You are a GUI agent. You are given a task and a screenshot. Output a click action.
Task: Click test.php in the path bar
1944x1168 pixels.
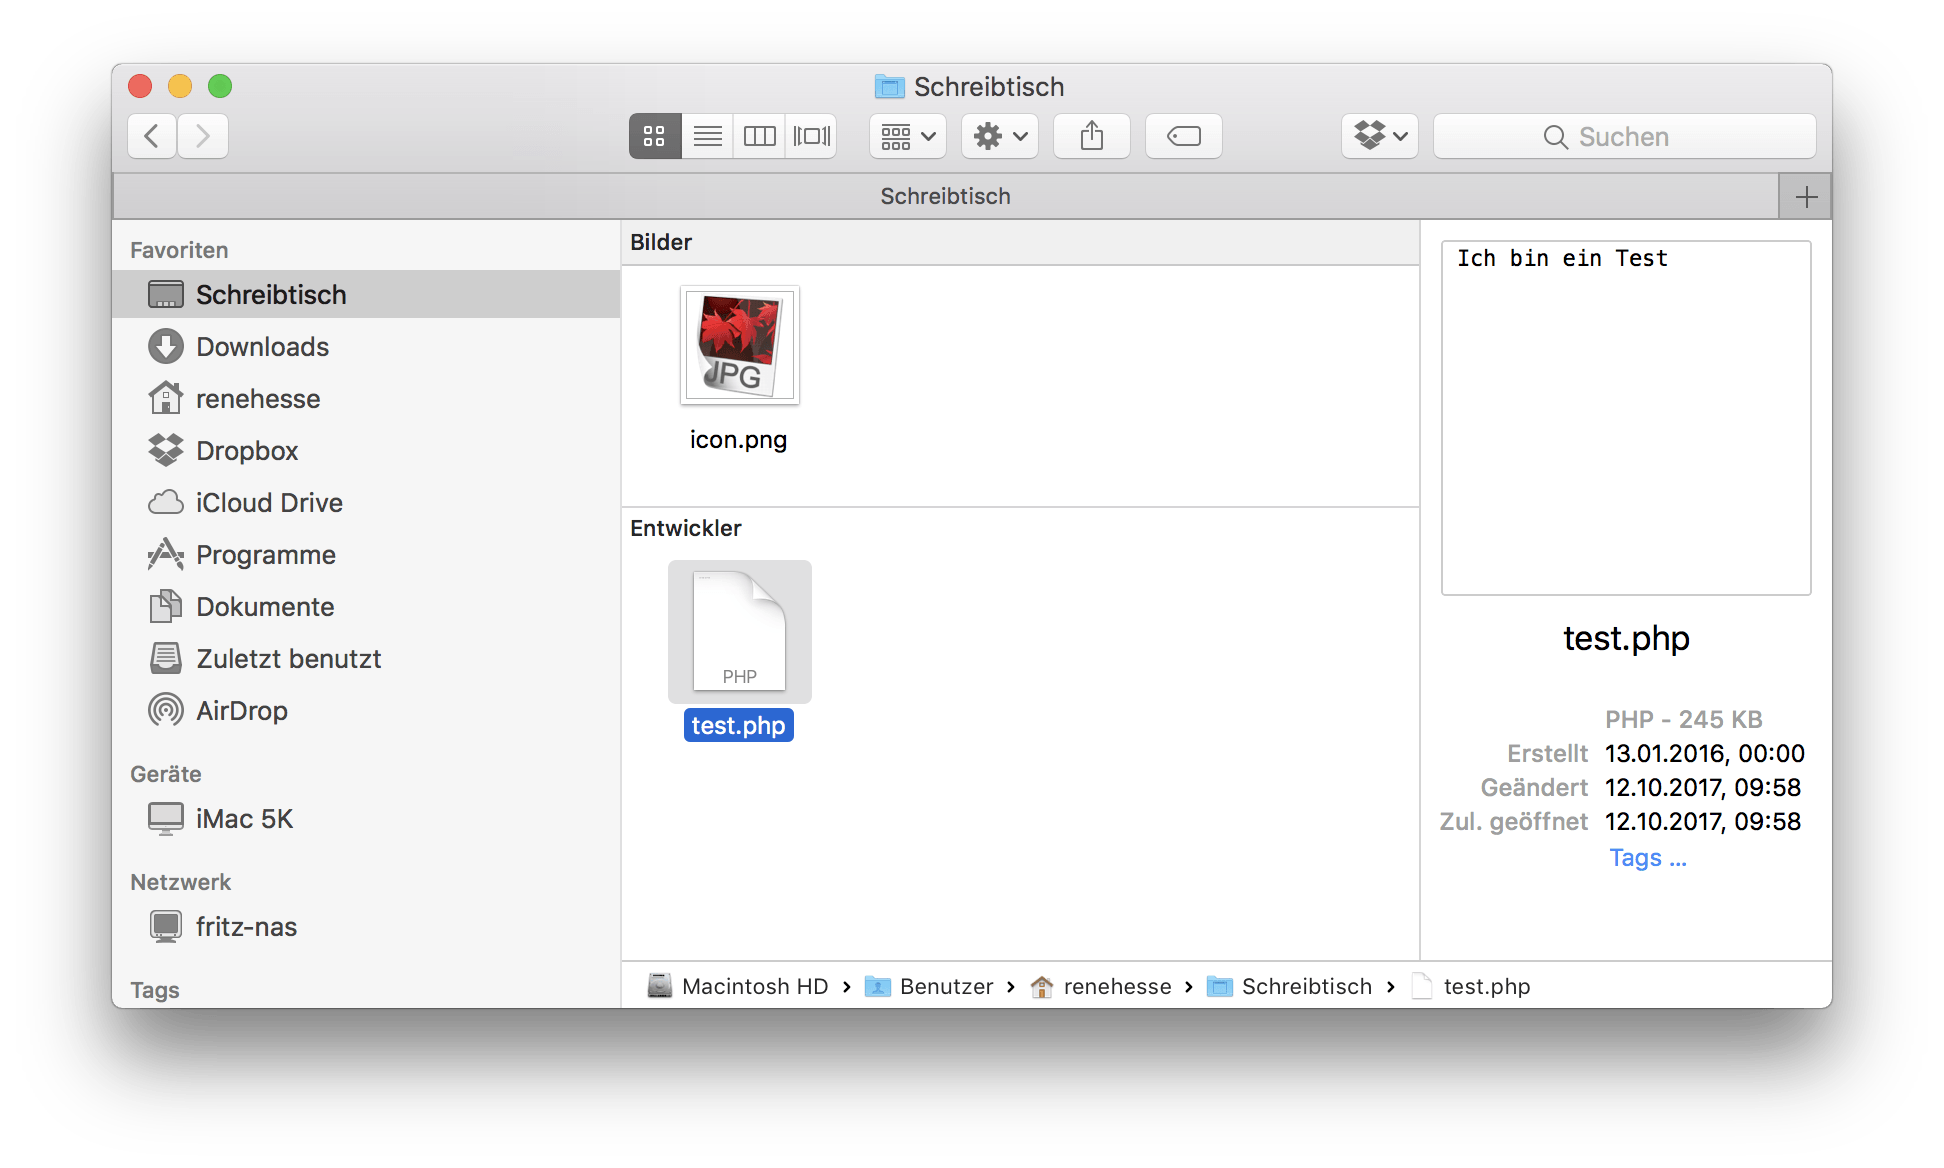(1471, 986)
